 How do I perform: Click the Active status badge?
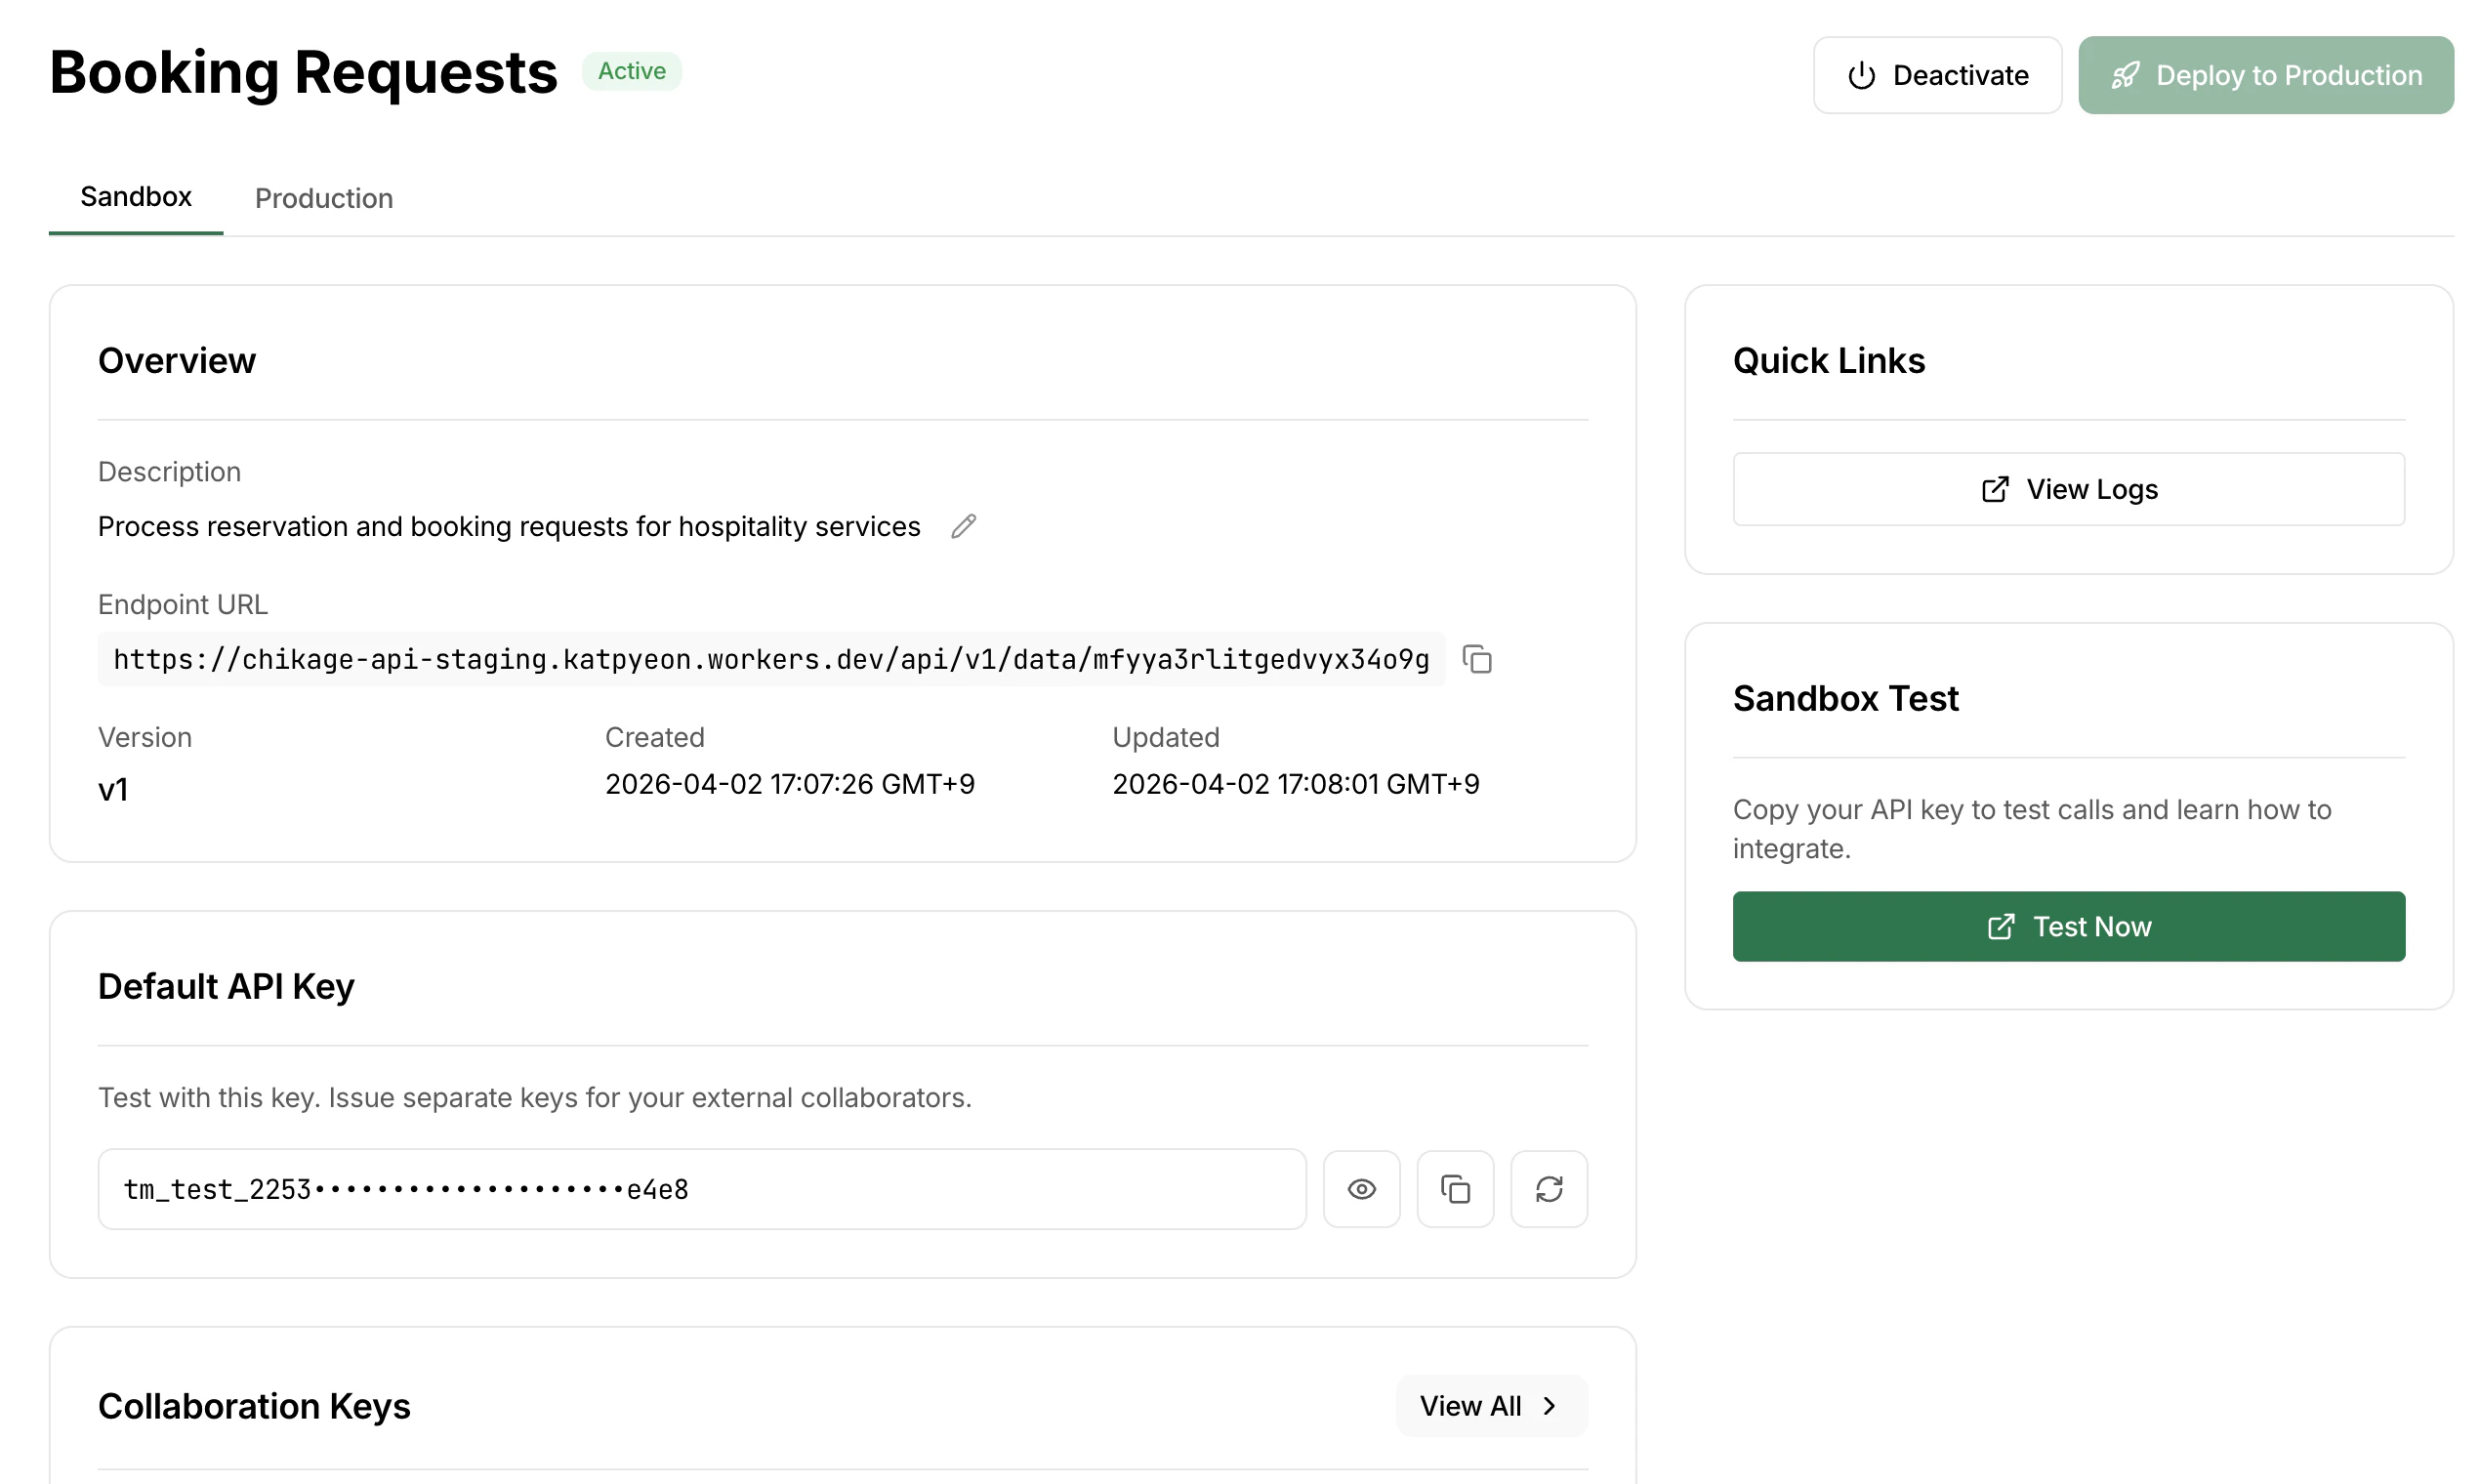pos(632,71)
